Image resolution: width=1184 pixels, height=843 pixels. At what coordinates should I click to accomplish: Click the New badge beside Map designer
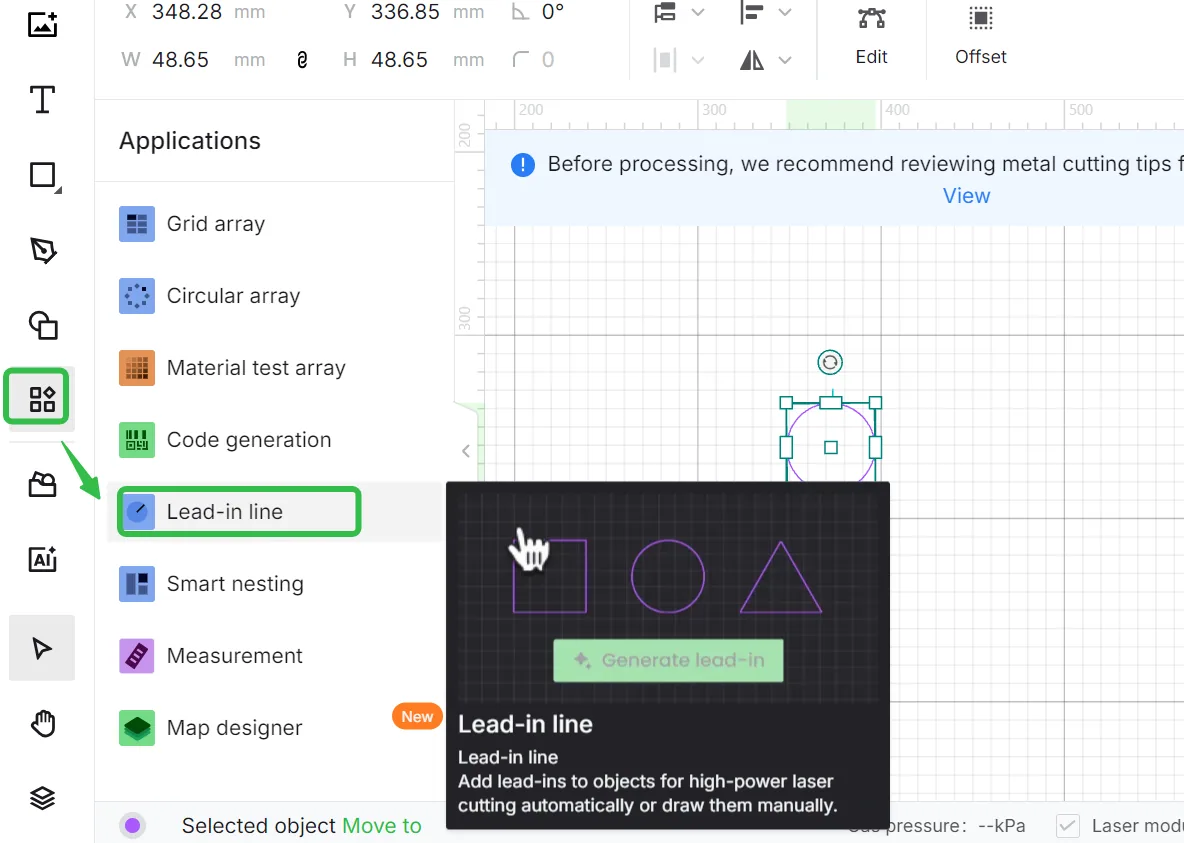click(x=417, y=717)
